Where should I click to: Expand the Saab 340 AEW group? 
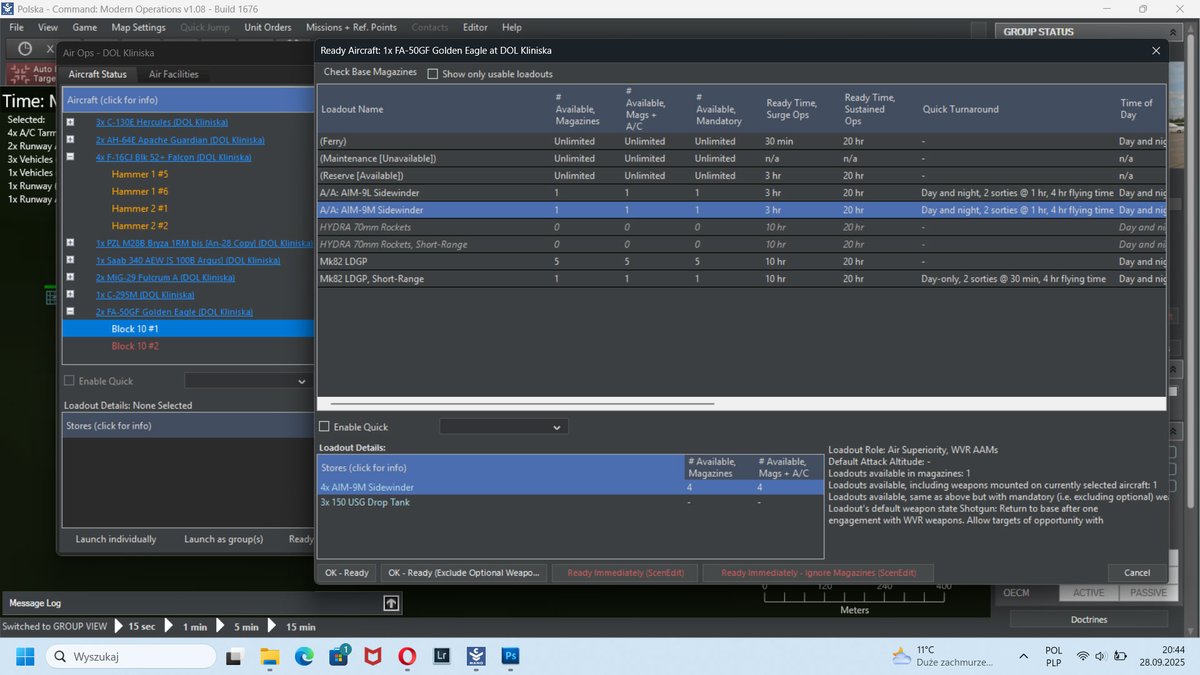coord(71,260)
